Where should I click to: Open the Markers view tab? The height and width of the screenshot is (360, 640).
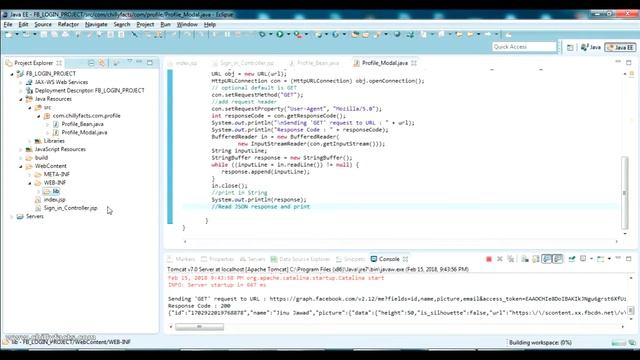click(x=181, y=259)
